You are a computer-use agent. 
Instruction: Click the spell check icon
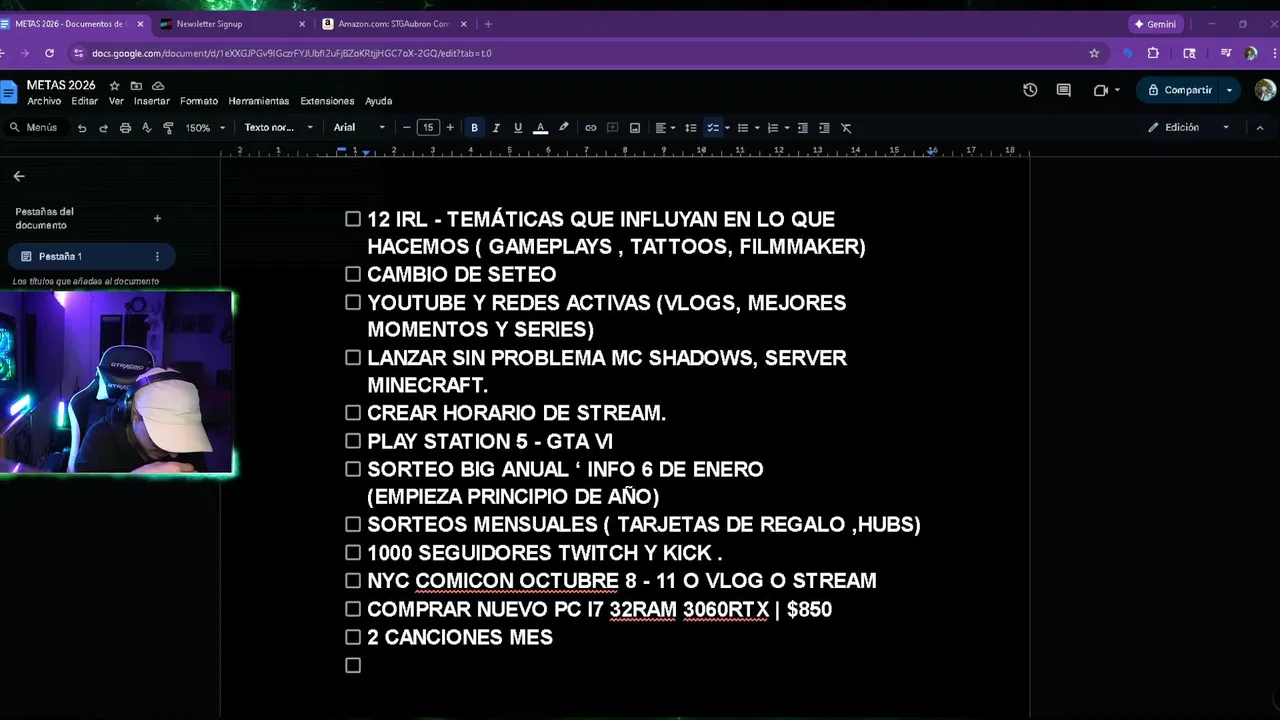[147, 128]
